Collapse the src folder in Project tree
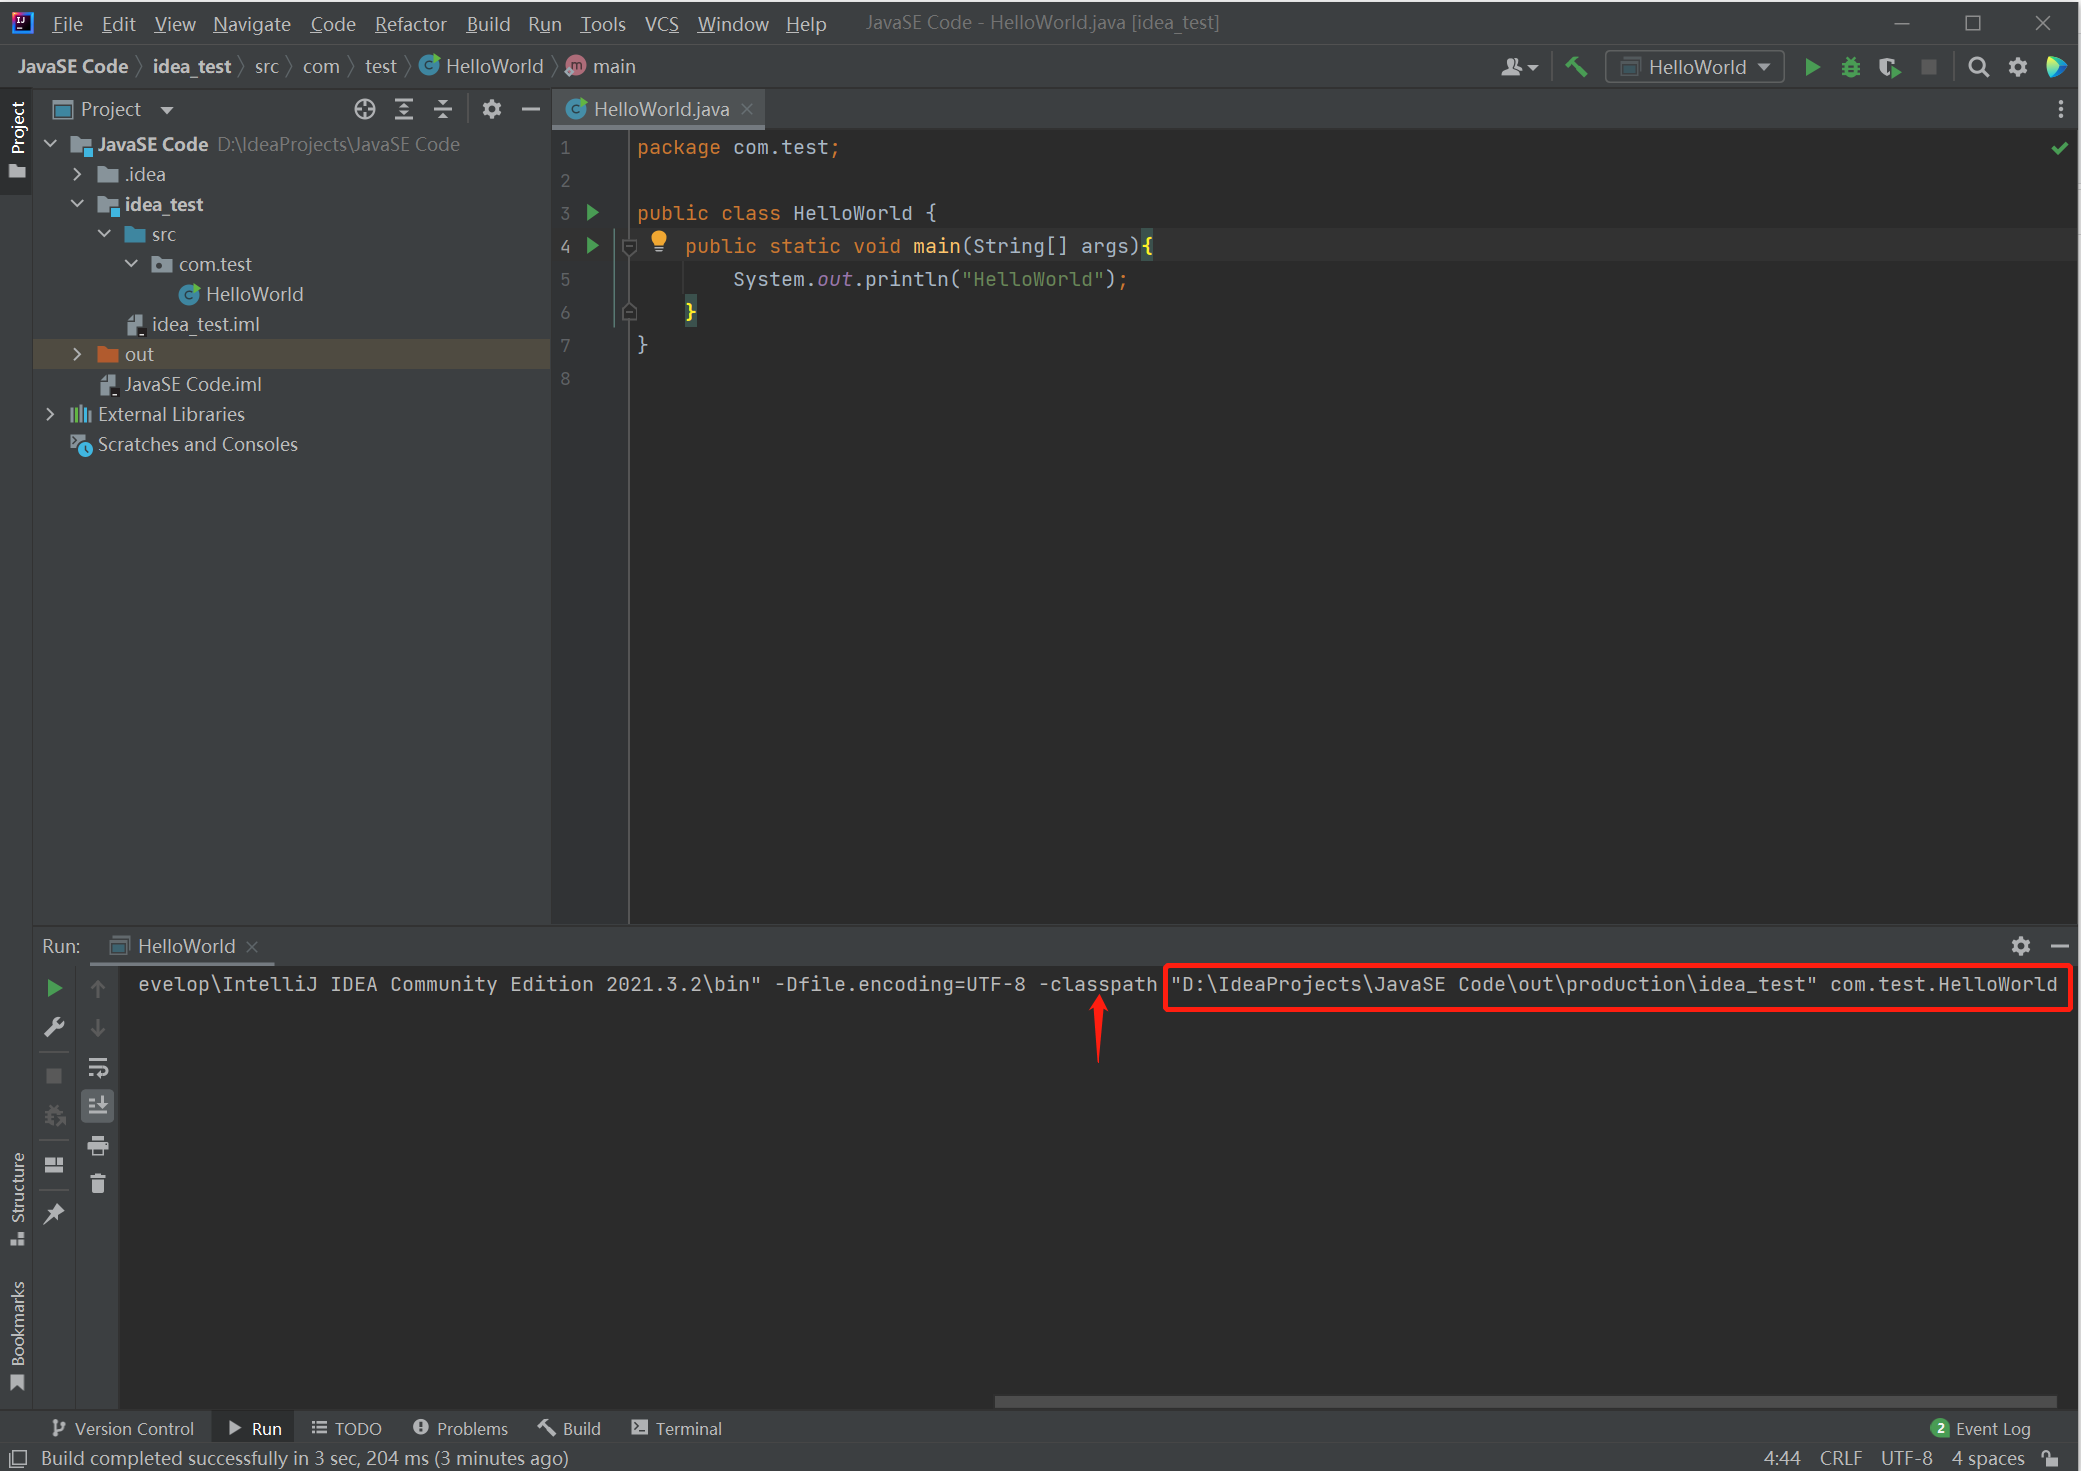2081x1471 pixels. [x=106, y=234]
